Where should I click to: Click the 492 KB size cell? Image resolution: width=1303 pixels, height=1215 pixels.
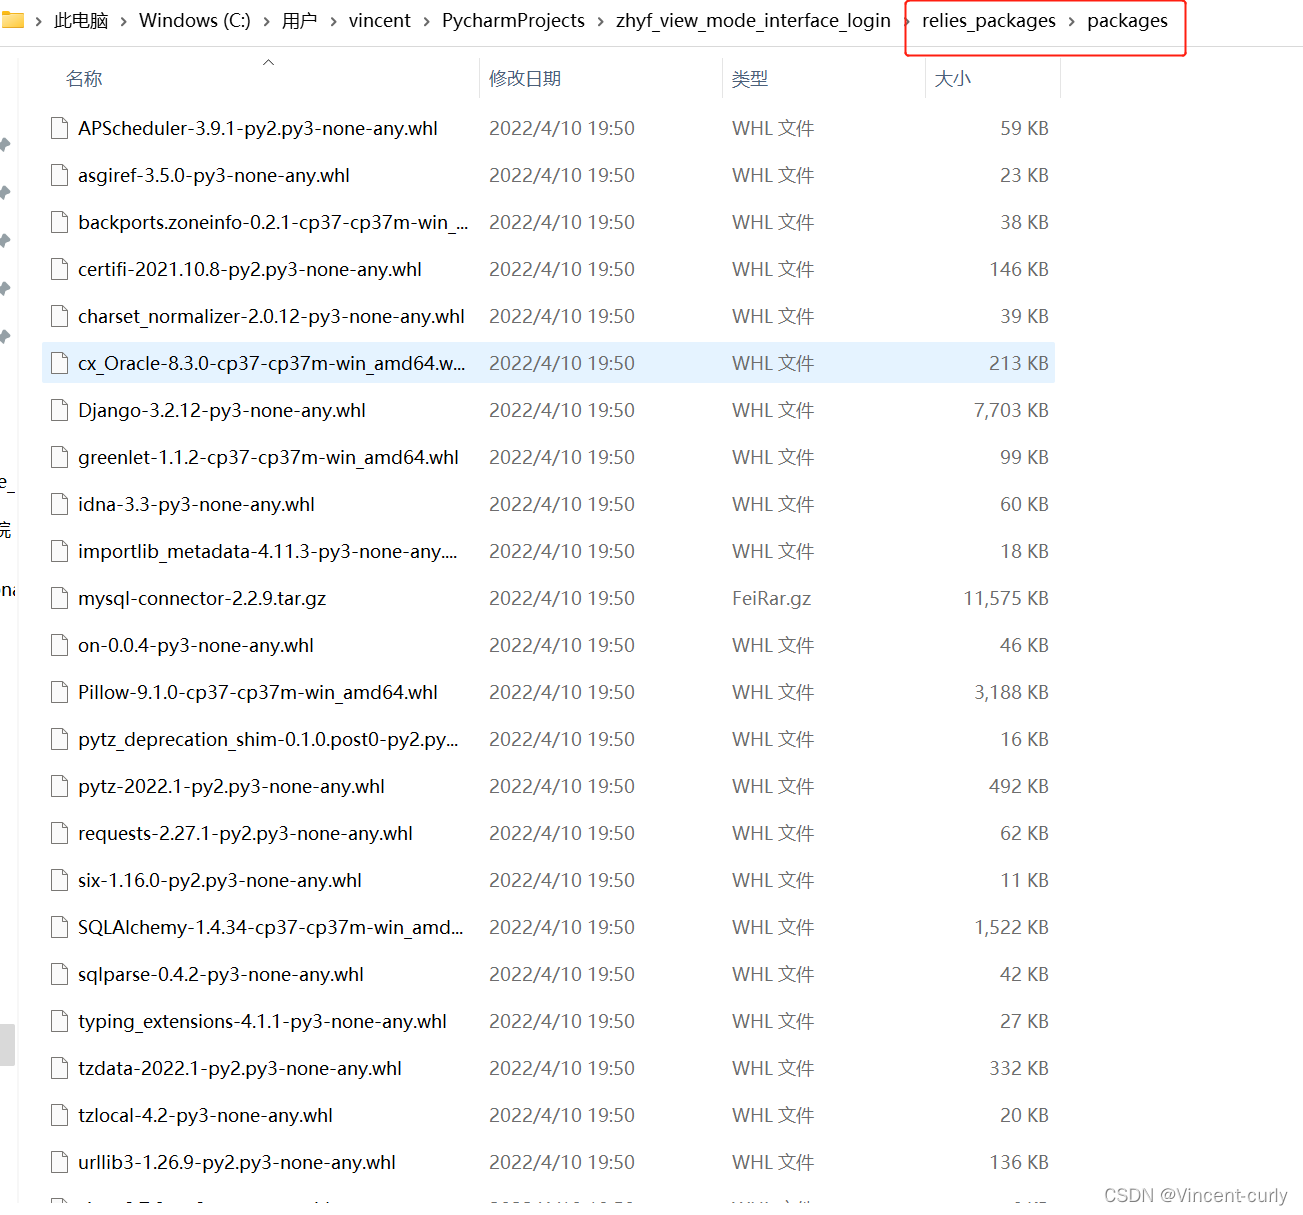click(x=1018, y=786)
